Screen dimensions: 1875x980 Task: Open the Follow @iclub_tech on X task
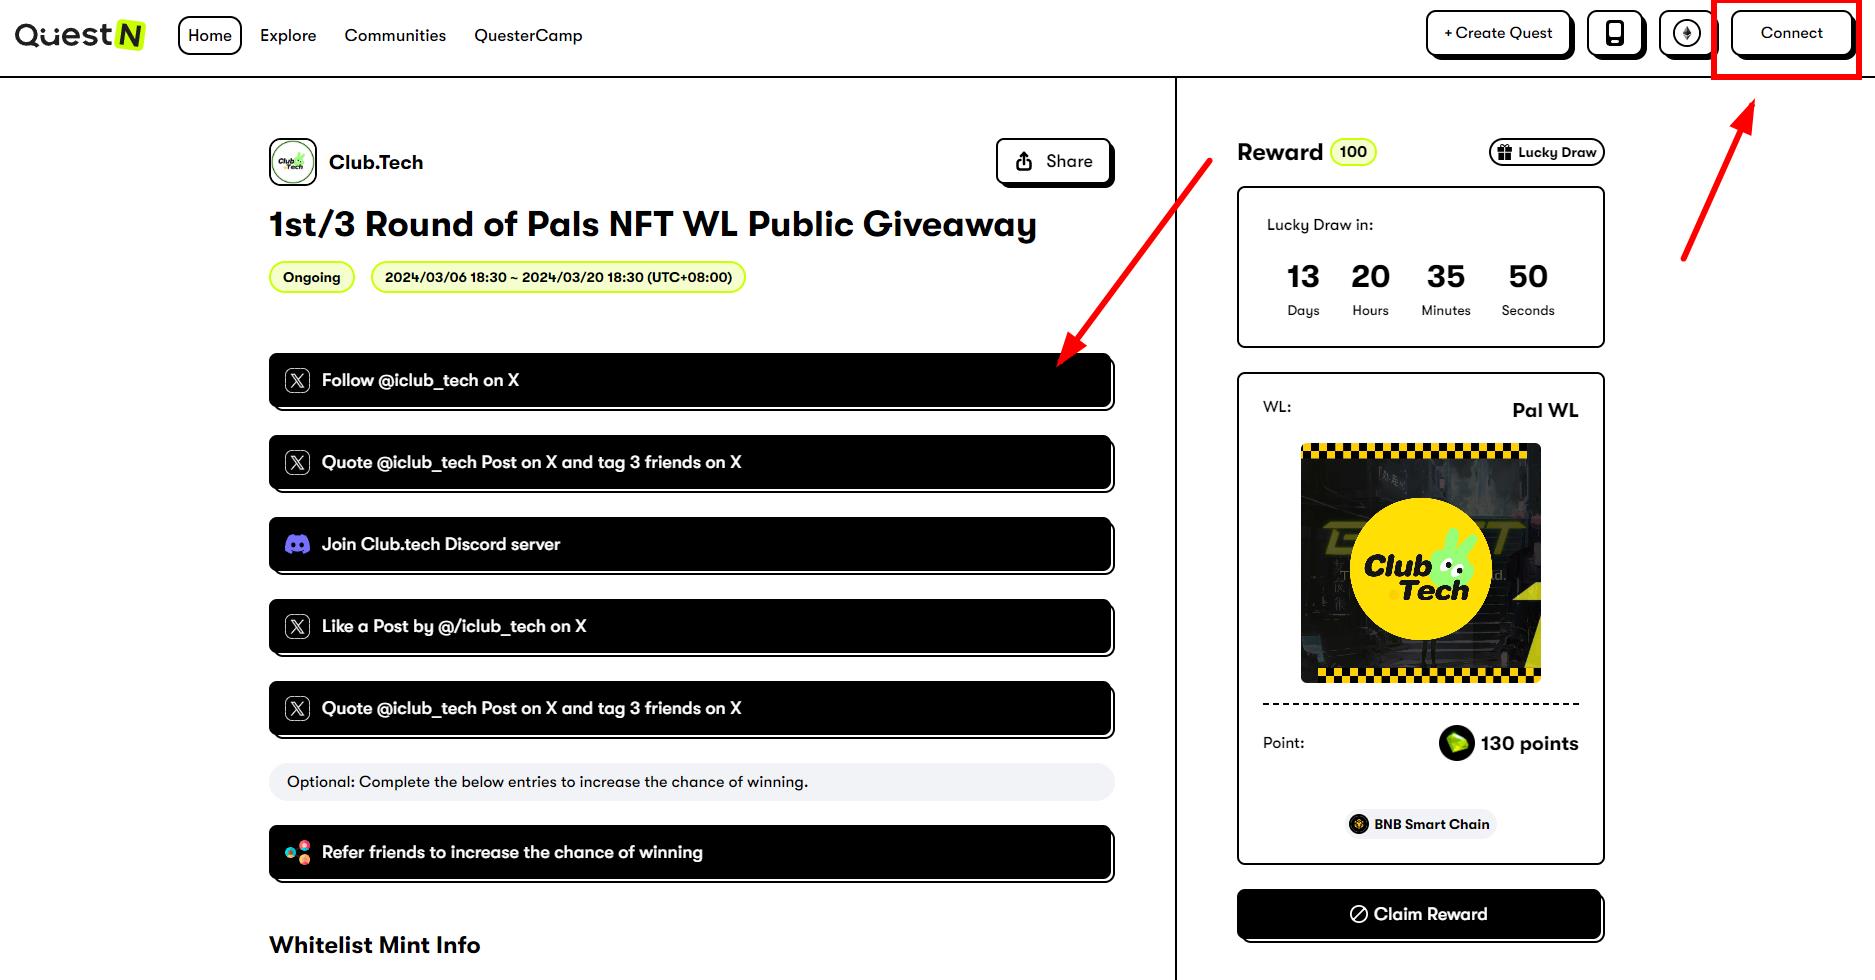[691, 380]
